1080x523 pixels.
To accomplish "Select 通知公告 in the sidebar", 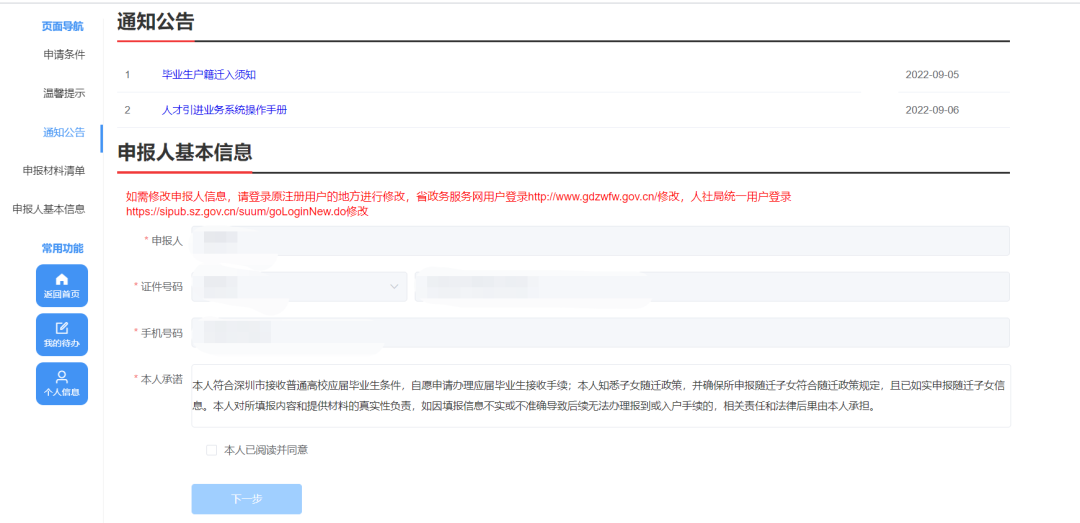I will coord(64,132).
